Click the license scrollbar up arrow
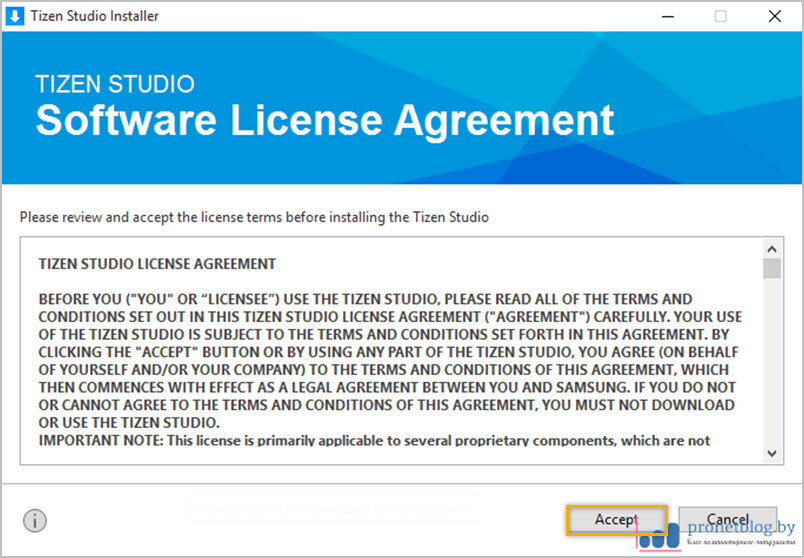The height and width of the screenshot is (558, 804). tap(772, 249)
